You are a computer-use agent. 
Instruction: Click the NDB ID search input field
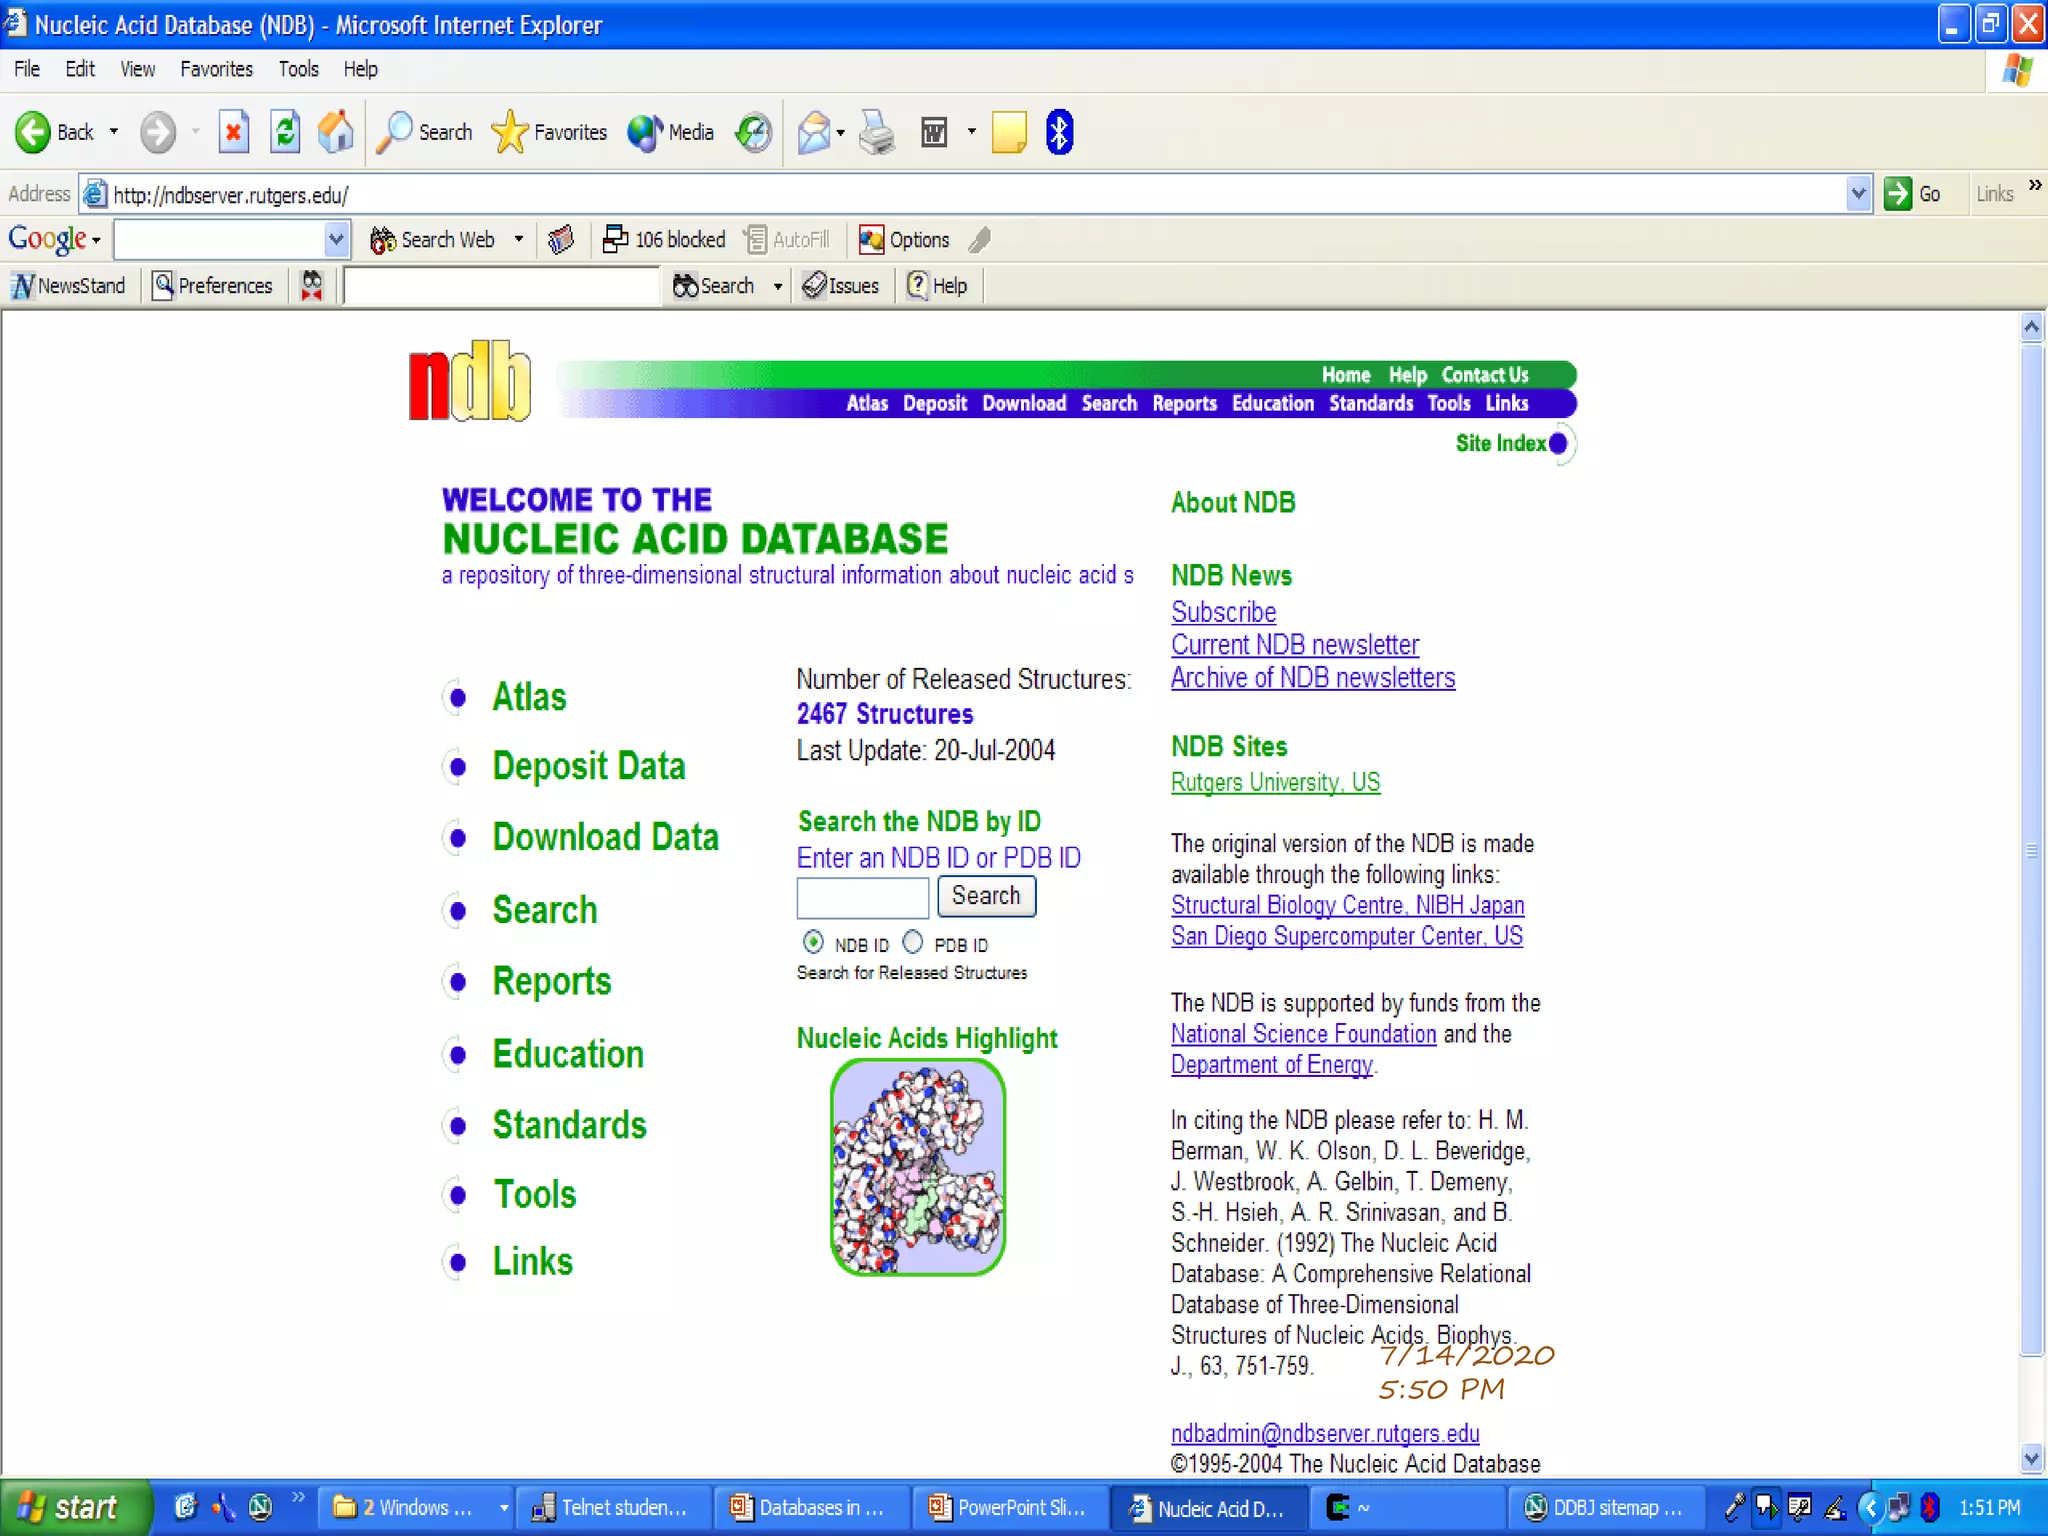pos(862,897)
